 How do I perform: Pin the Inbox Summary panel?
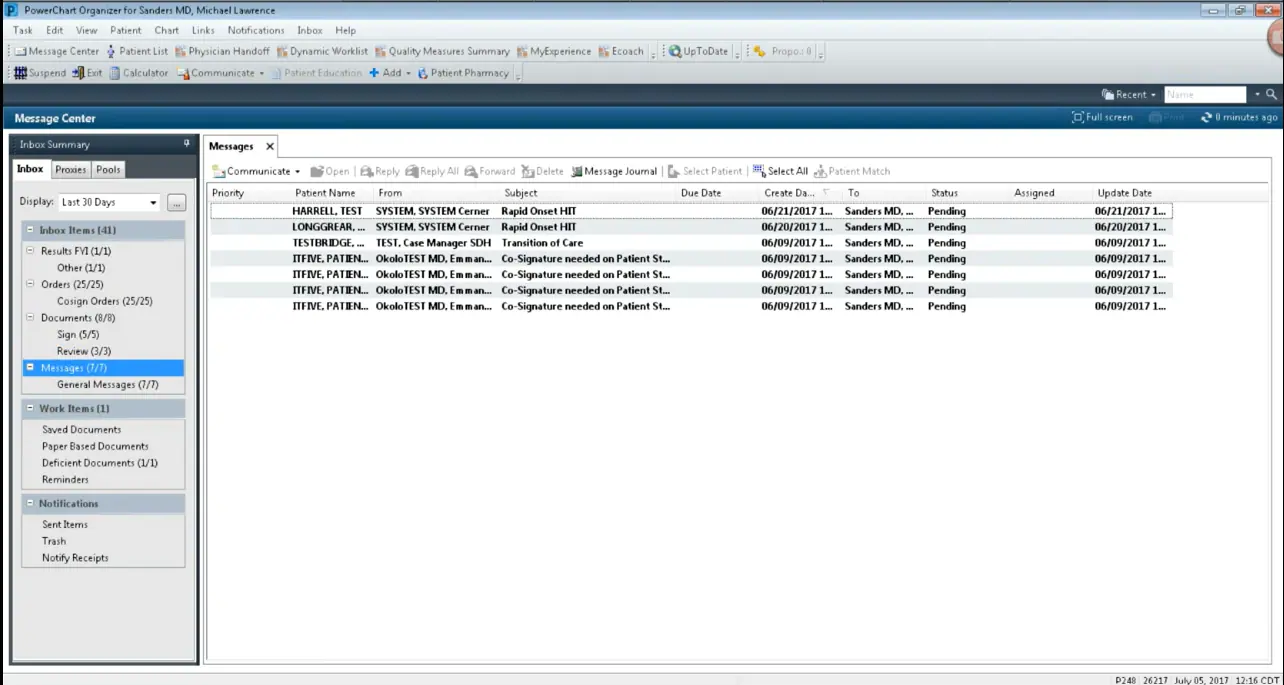(186, 143)
